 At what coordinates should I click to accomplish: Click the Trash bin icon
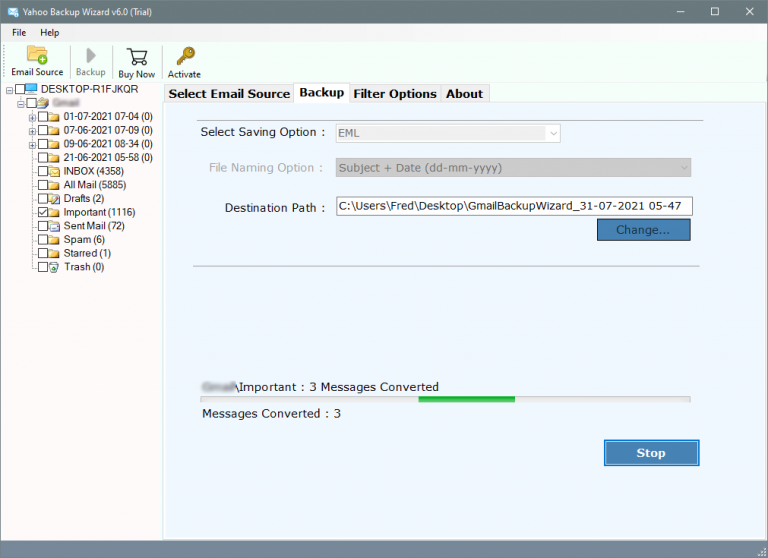(54, 267)
